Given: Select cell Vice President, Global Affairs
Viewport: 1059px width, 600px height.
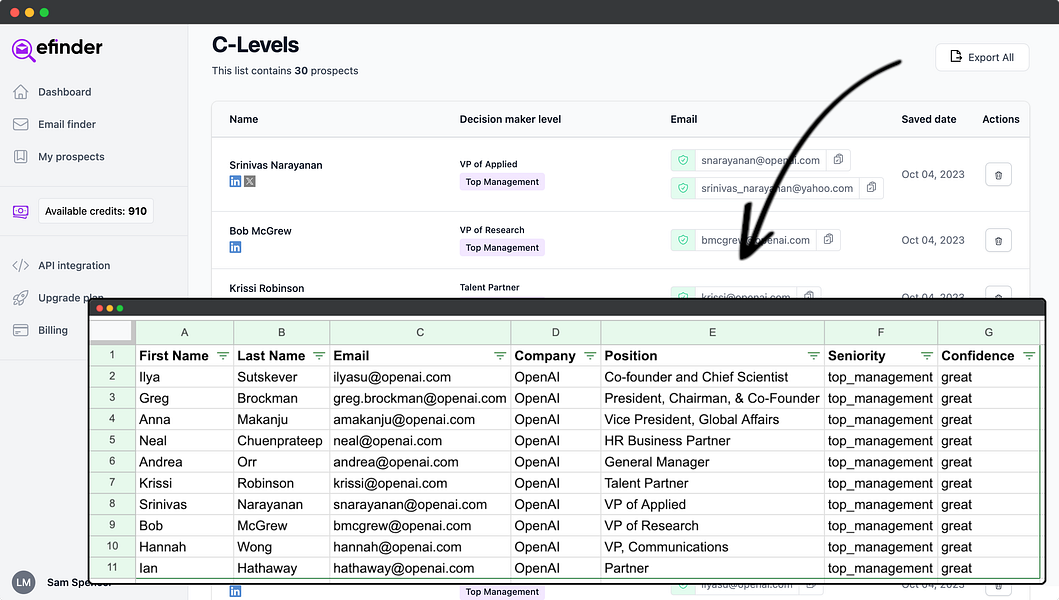Looking at the screenshot, I should pyautogui.click(x=713, y=420).
